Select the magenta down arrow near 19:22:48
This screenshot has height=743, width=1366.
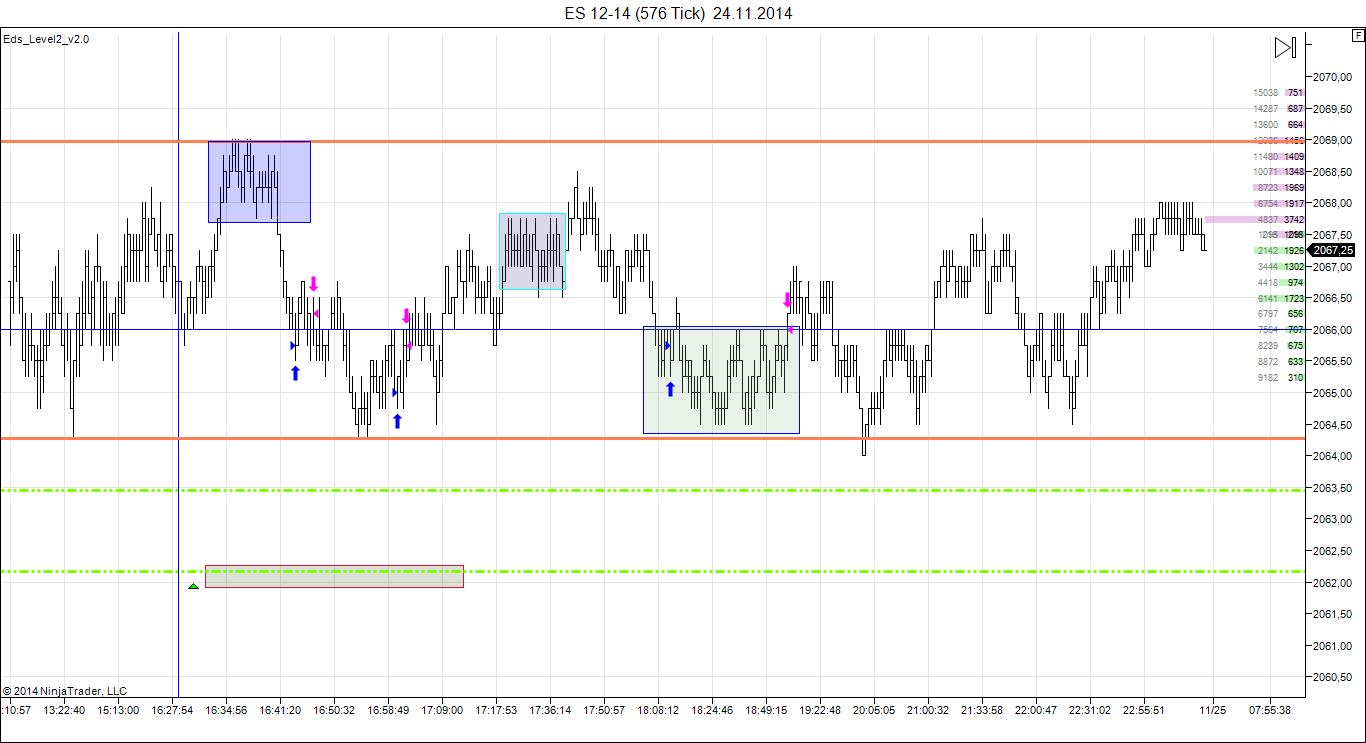click(787, 299)
